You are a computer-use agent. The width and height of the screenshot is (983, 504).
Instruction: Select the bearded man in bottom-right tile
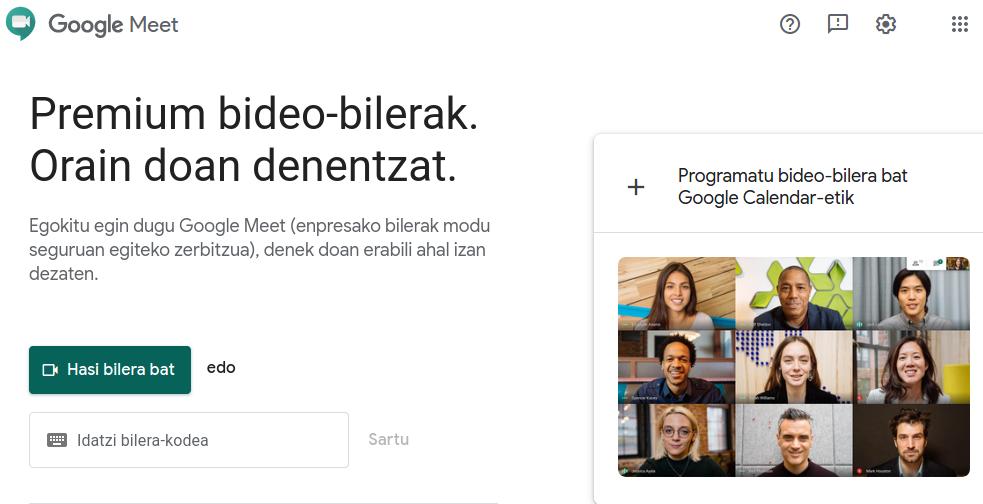(912, 440)
